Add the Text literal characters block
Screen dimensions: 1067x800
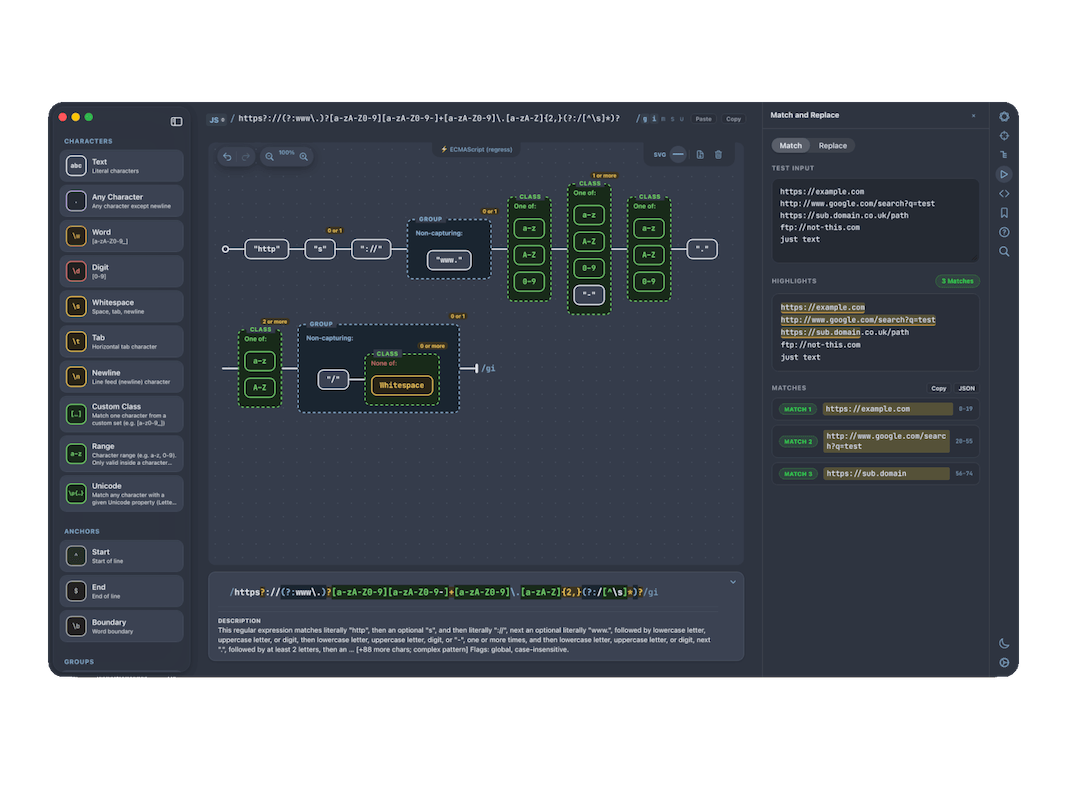(x=122, y=166)
